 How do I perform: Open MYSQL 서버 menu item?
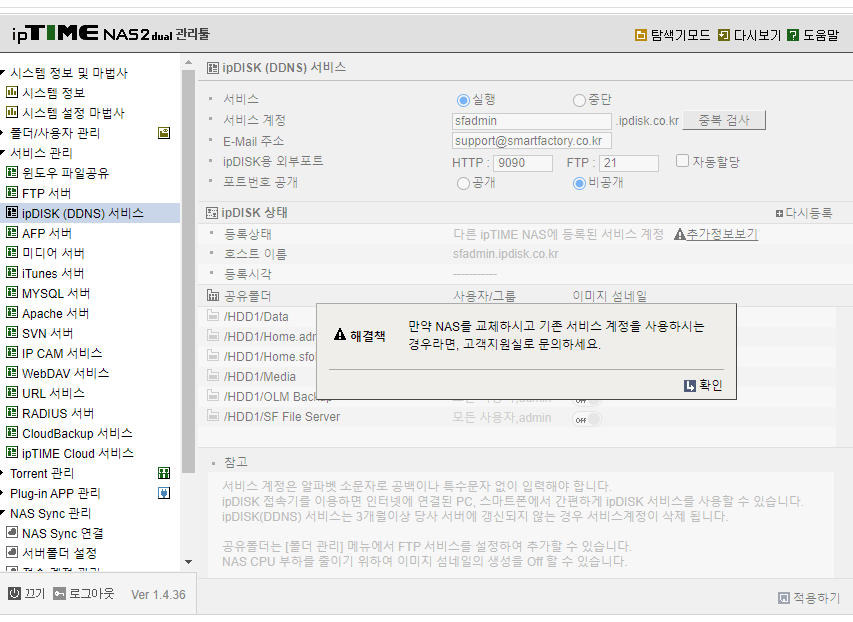[56, 293]
